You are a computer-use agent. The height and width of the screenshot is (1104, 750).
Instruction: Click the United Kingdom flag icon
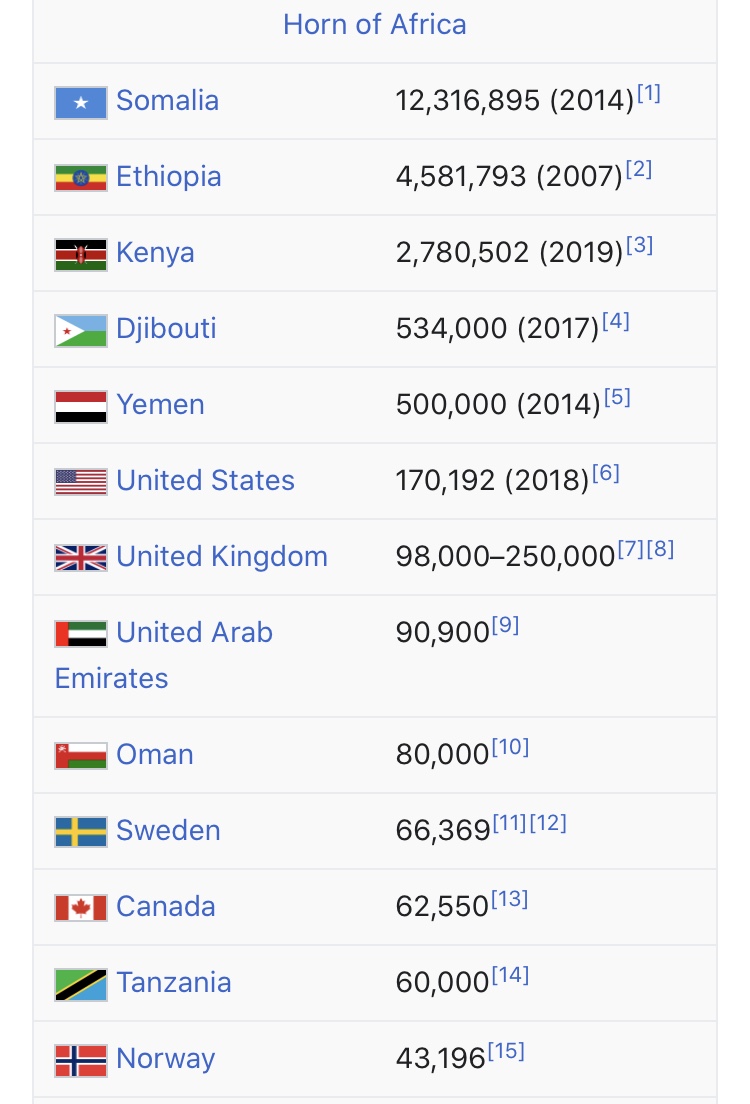(81, 558)
